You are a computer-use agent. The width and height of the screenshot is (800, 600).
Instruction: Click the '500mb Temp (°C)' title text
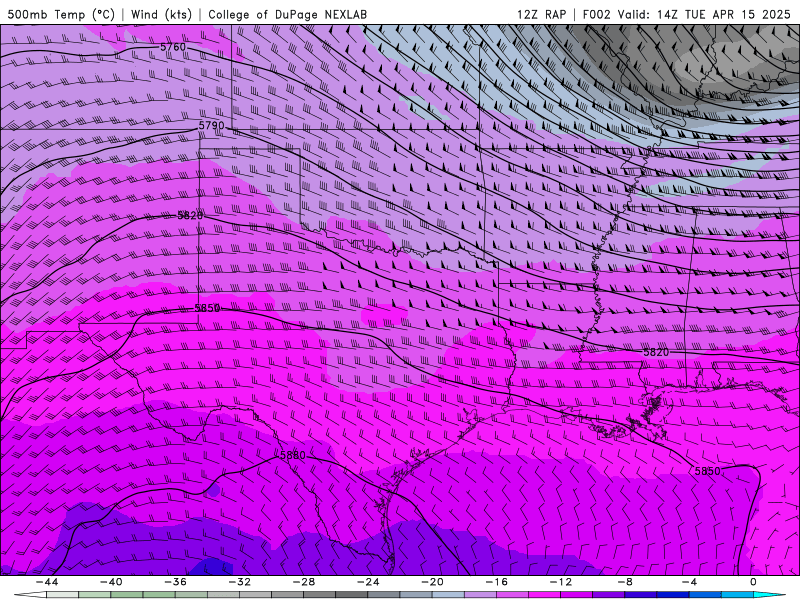61,14
